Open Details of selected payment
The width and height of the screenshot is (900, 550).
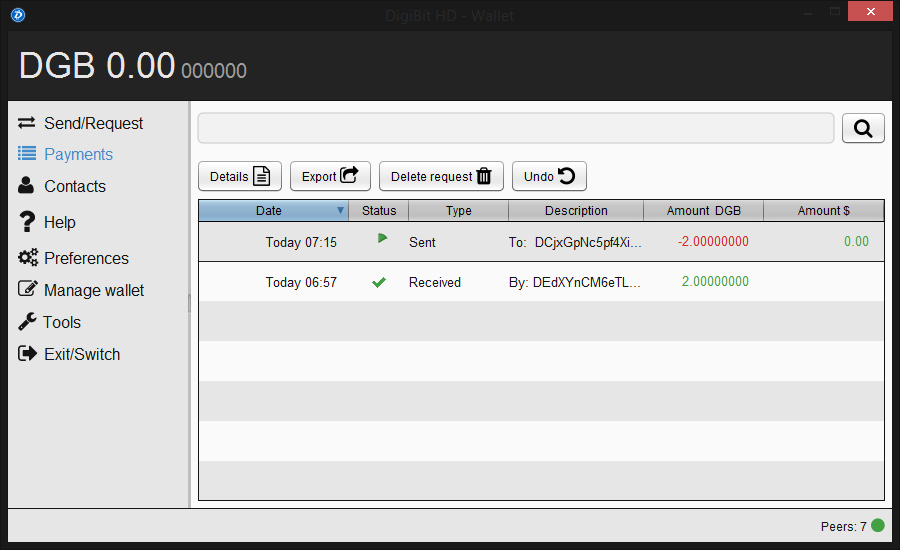(x=240, y=176)
